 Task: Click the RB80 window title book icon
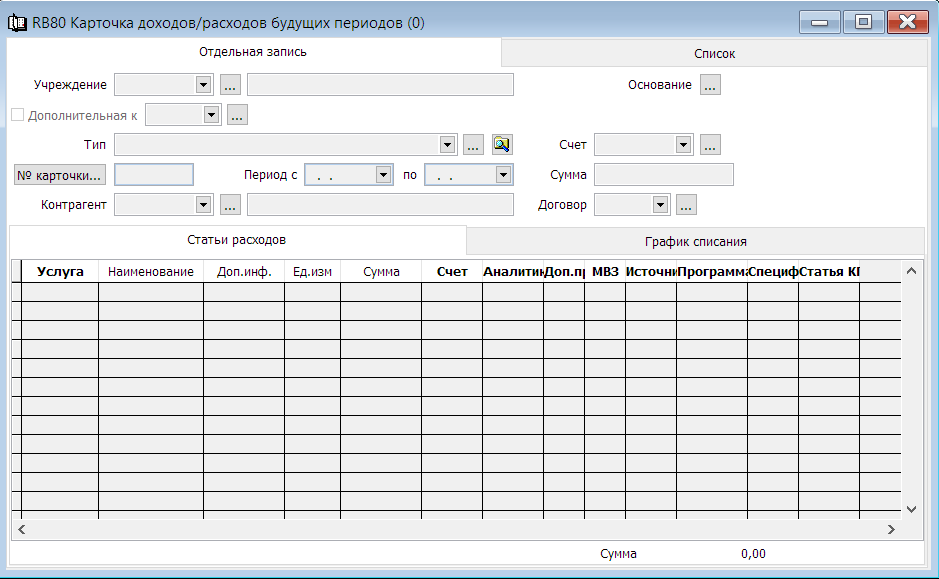coord(17,23)
